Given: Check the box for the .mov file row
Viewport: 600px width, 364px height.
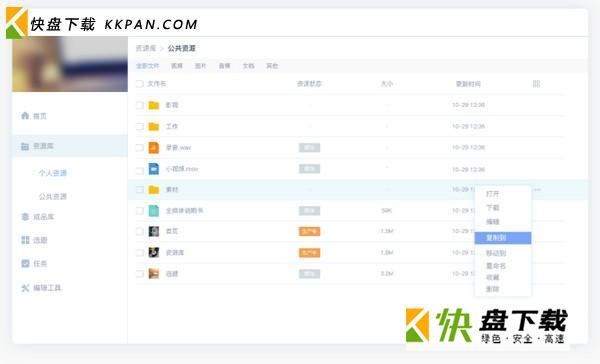Looking at the screenshot, I should point(140,170).
